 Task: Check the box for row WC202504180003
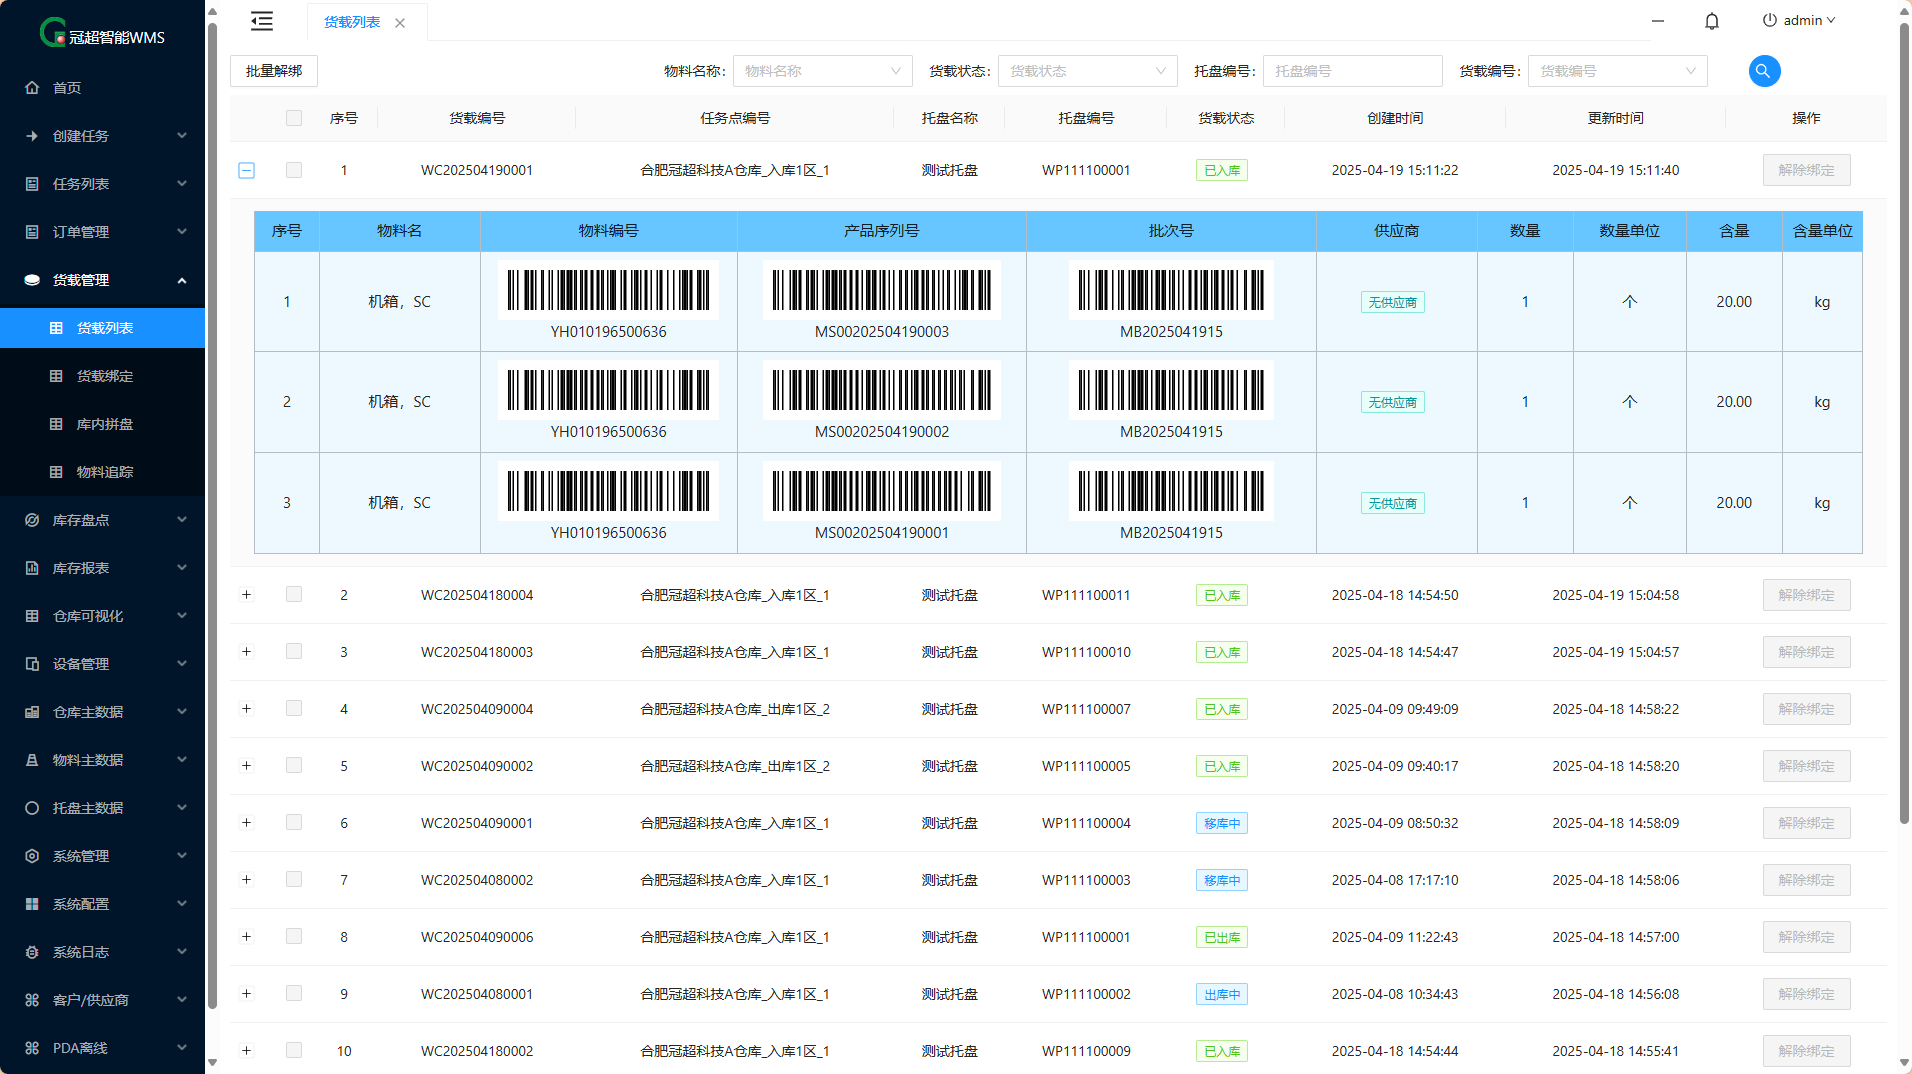pyautogui.click(x=294, y=651)
